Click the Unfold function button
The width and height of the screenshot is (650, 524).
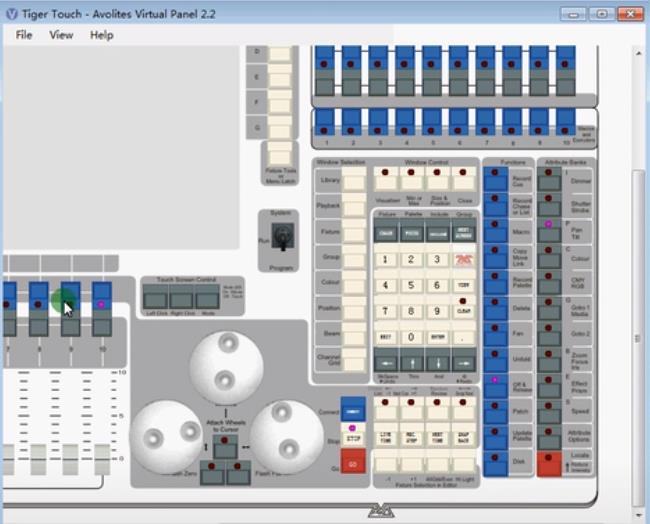click(x=495, y=360)
